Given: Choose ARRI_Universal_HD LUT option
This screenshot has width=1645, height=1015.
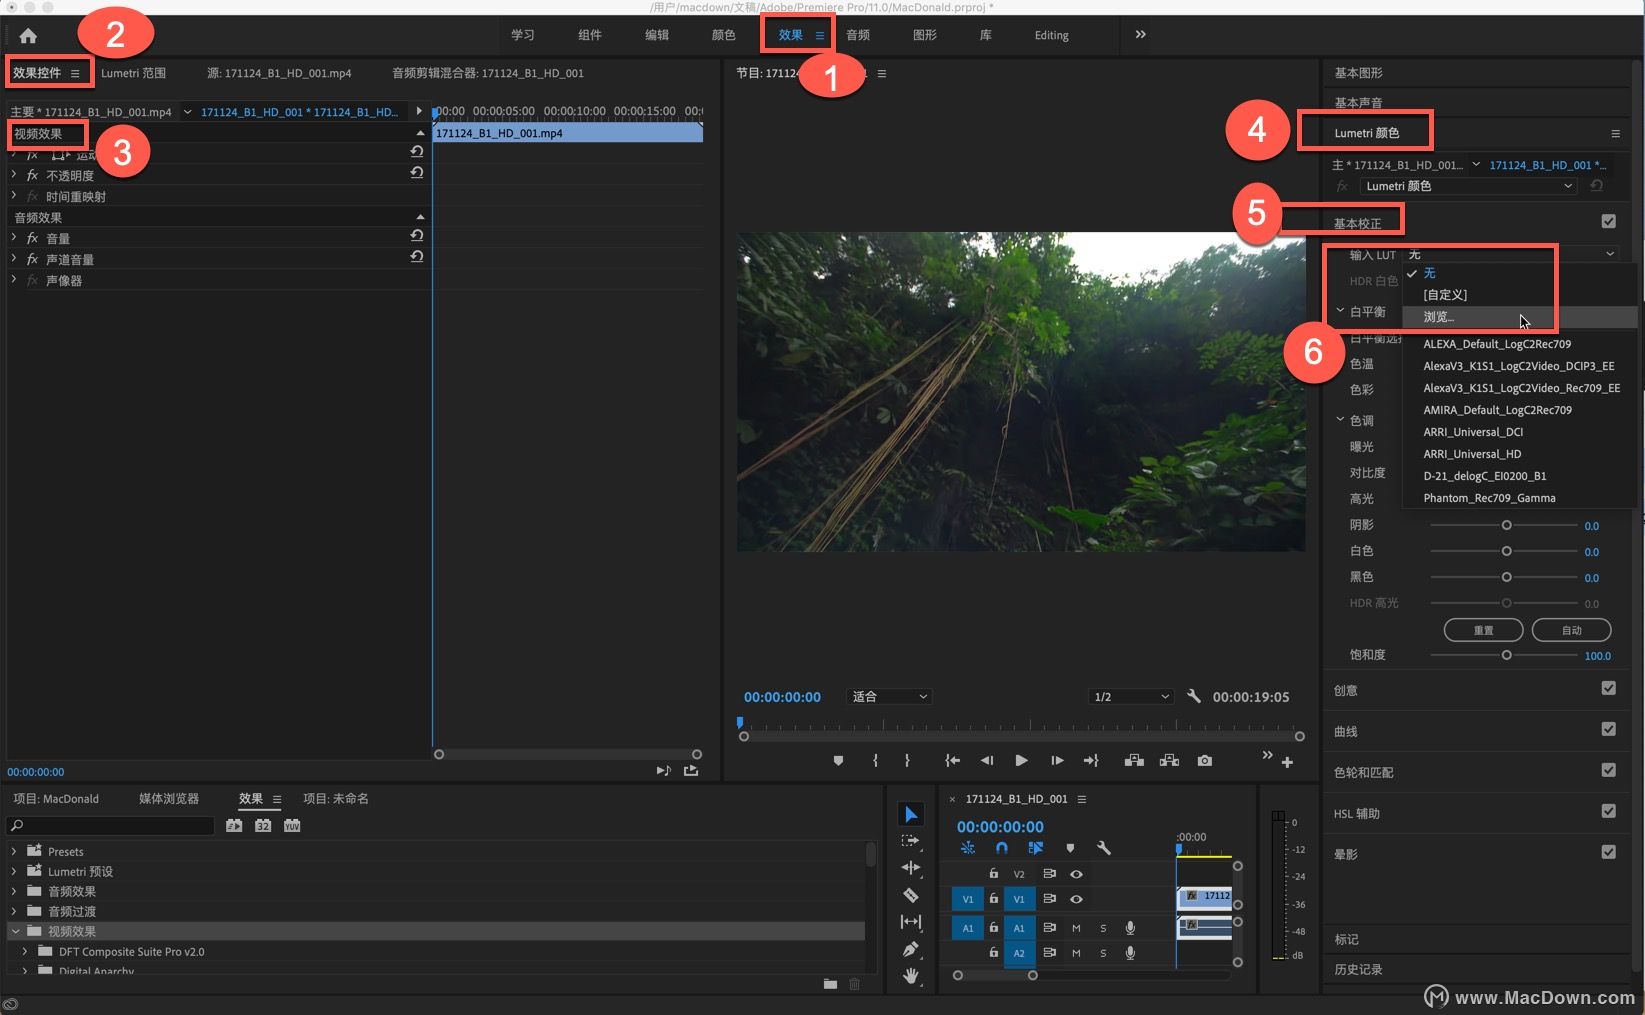Looking at the screenshot, I should tap(1519, 454).
